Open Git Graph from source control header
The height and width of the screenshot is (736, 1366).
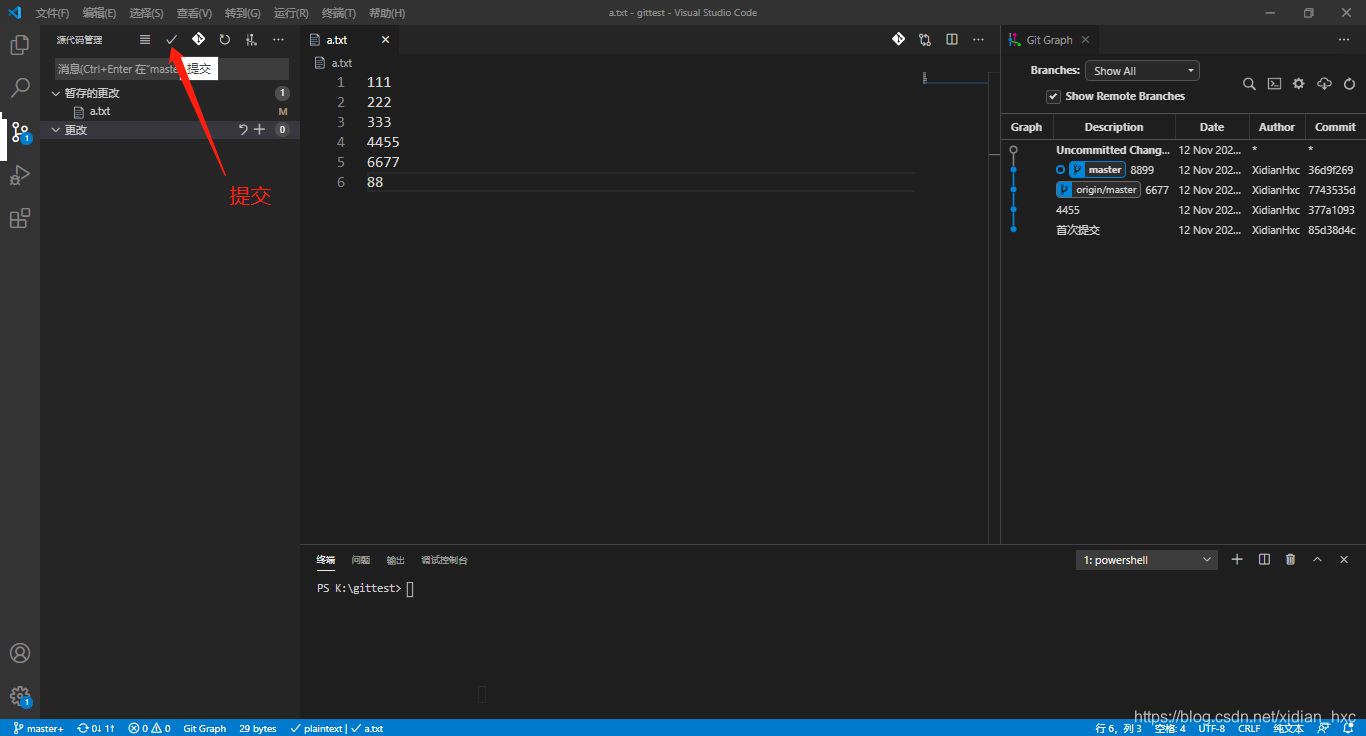click(198, 40)
